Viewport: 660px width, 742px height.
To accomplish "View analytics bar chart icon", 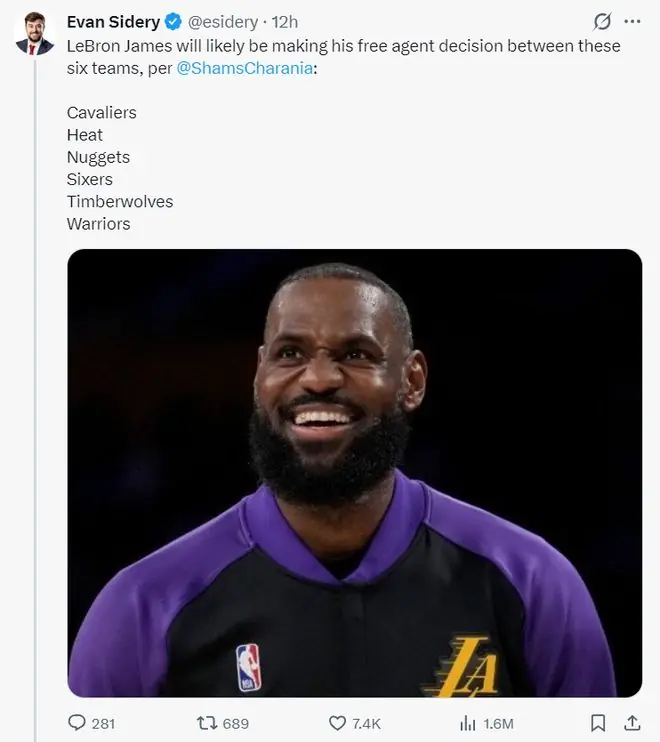I will point(467,723).
